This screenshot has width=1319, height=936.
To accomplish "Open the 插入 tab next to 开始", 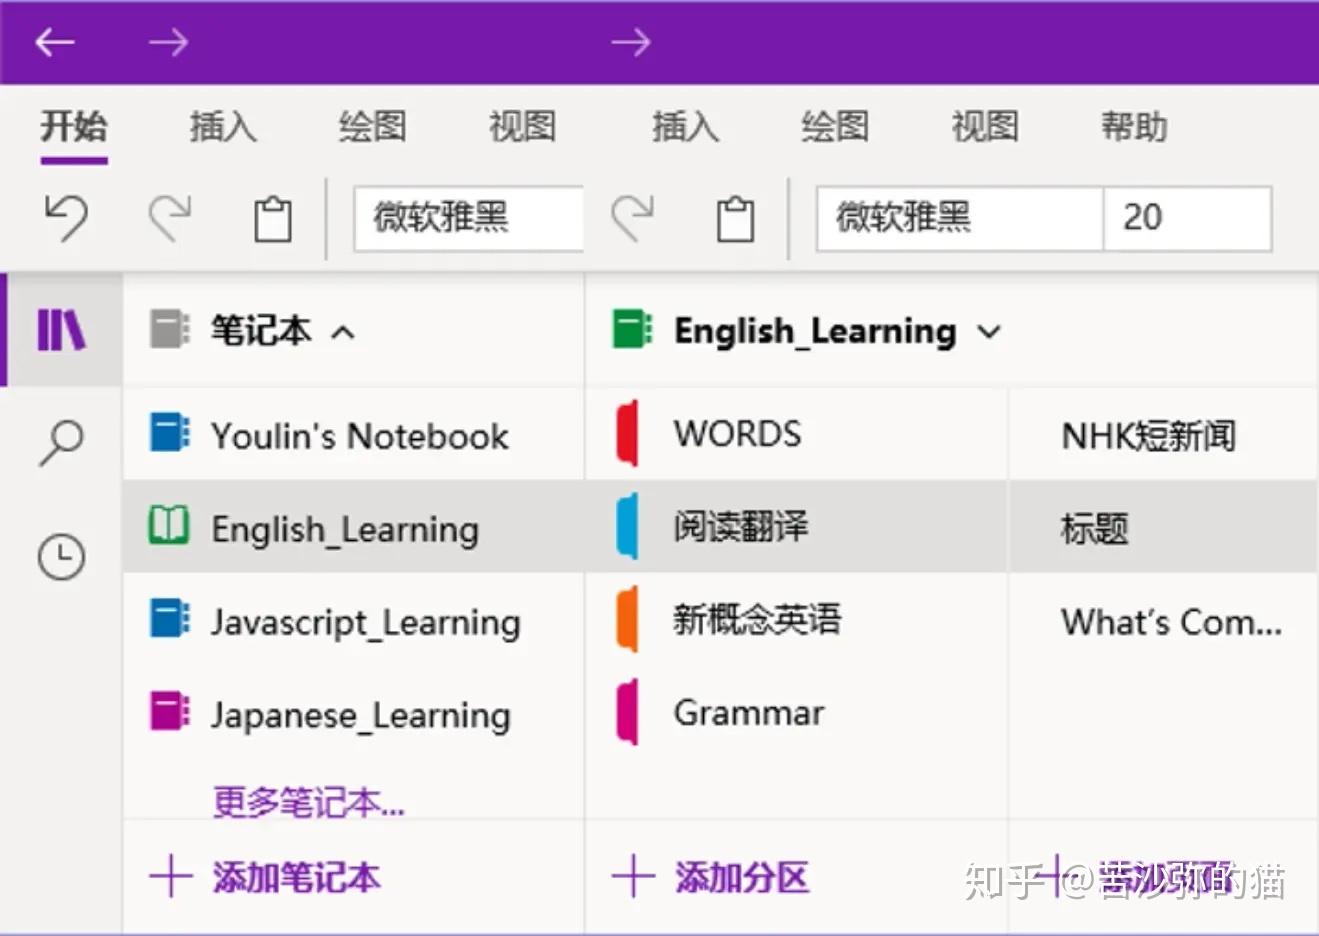I will coord(223,127).
